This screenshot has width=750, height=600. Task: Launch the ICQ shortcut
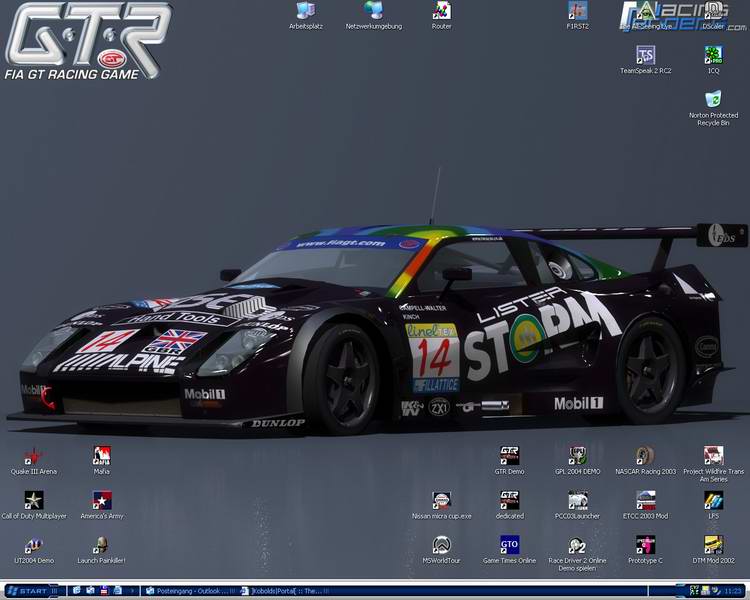tap(713, 60)
